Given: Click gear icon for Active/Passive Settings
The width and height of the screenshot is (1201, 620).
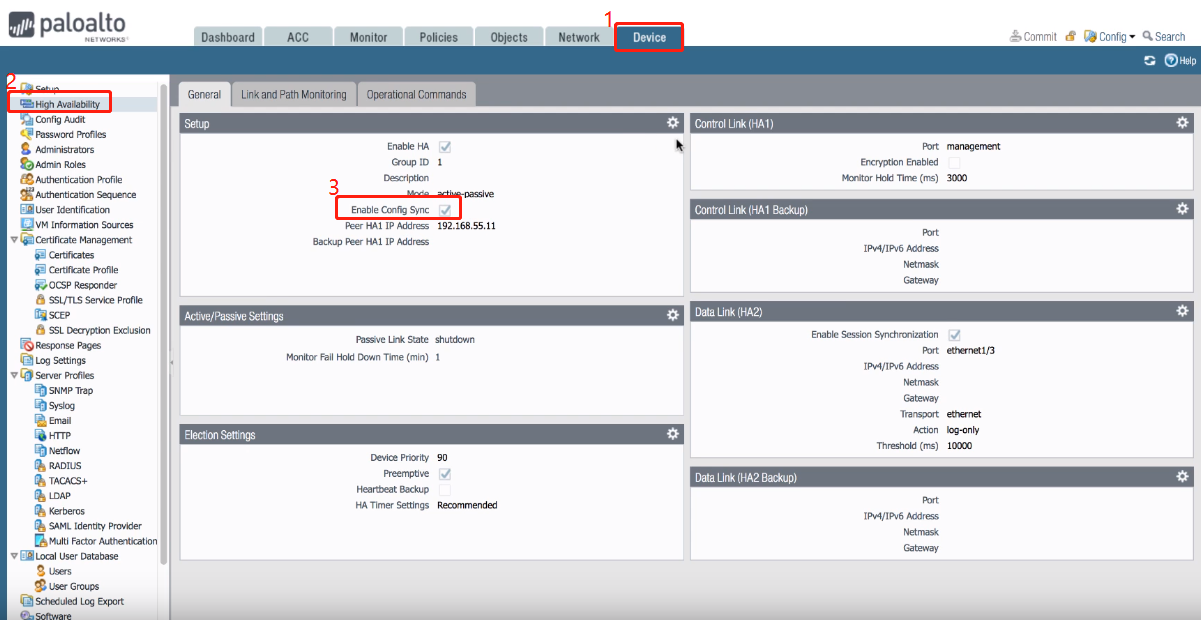Looking at the screenshot, I should (673, 315).
